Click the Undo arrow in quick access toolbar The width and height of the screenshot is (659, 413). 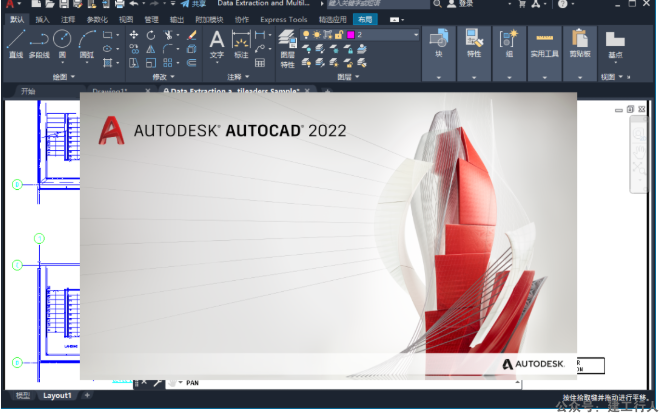pos(134,4)
